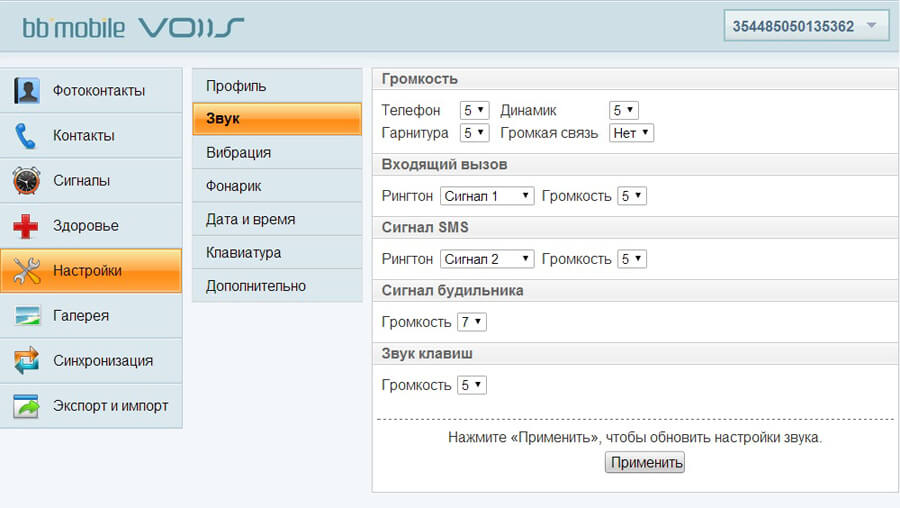Click the wrench Настройки icon

click(x=26, y=271)
